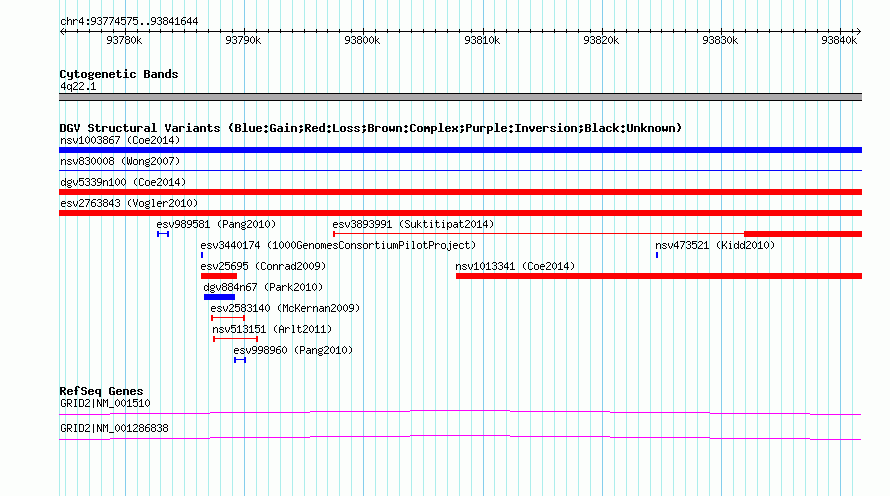
Task: Click the thick red end of esv3893991
Action: 803,234
